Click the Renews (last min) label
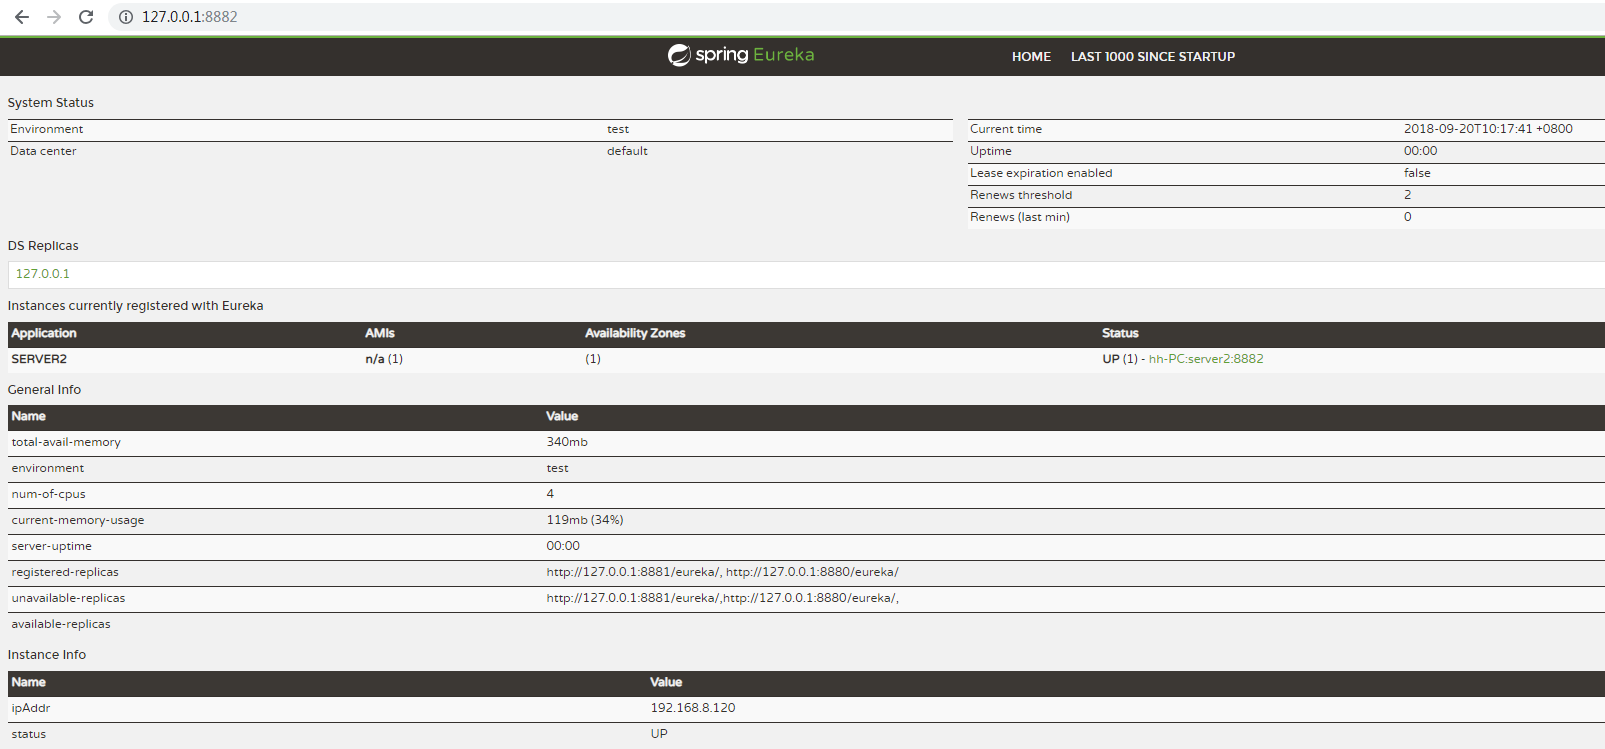1605x749 pixels. click(x=1020, y=217)
